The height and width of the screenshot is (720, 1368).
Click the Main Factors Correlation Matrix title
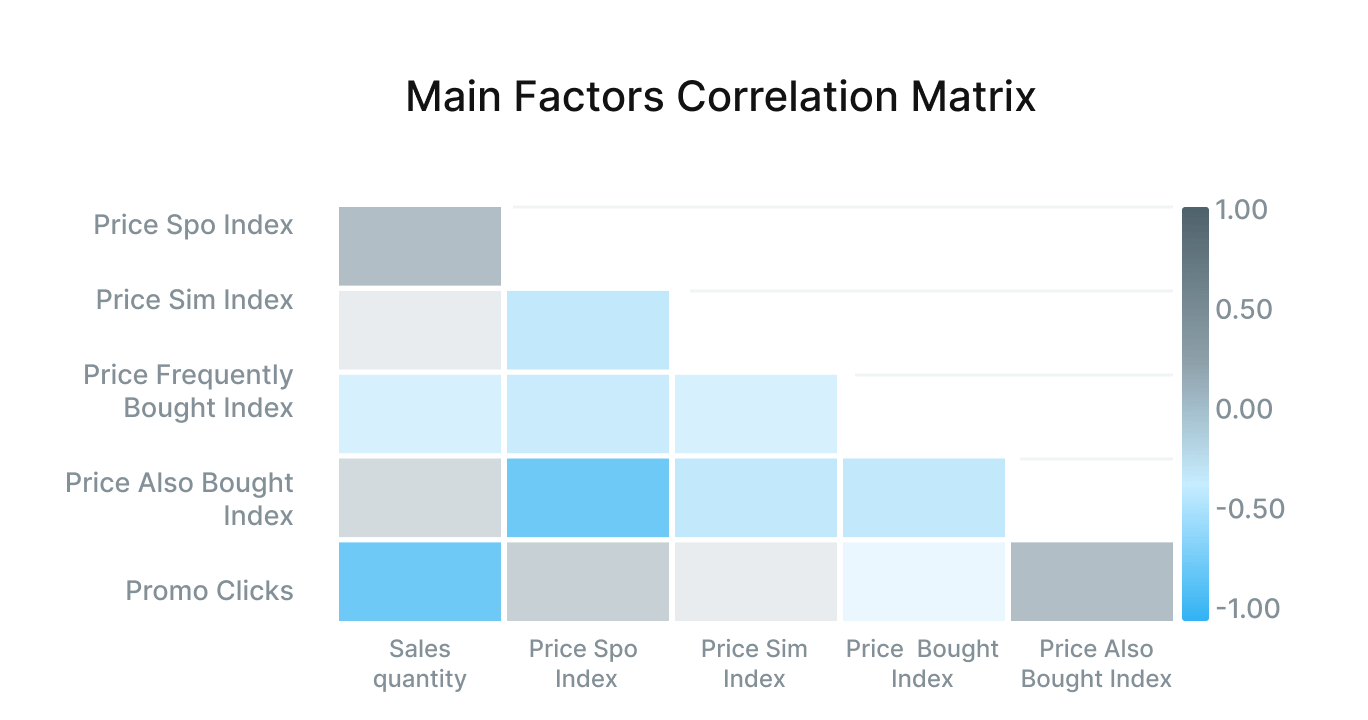click(720, 97)
